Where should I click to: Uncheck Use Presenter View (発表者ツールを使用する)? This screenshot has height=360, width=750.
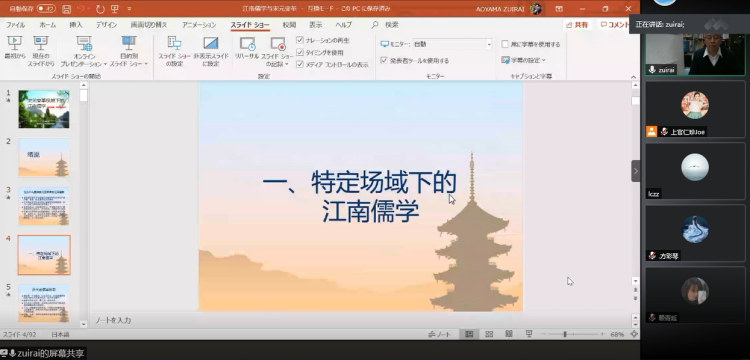point(384,60)
